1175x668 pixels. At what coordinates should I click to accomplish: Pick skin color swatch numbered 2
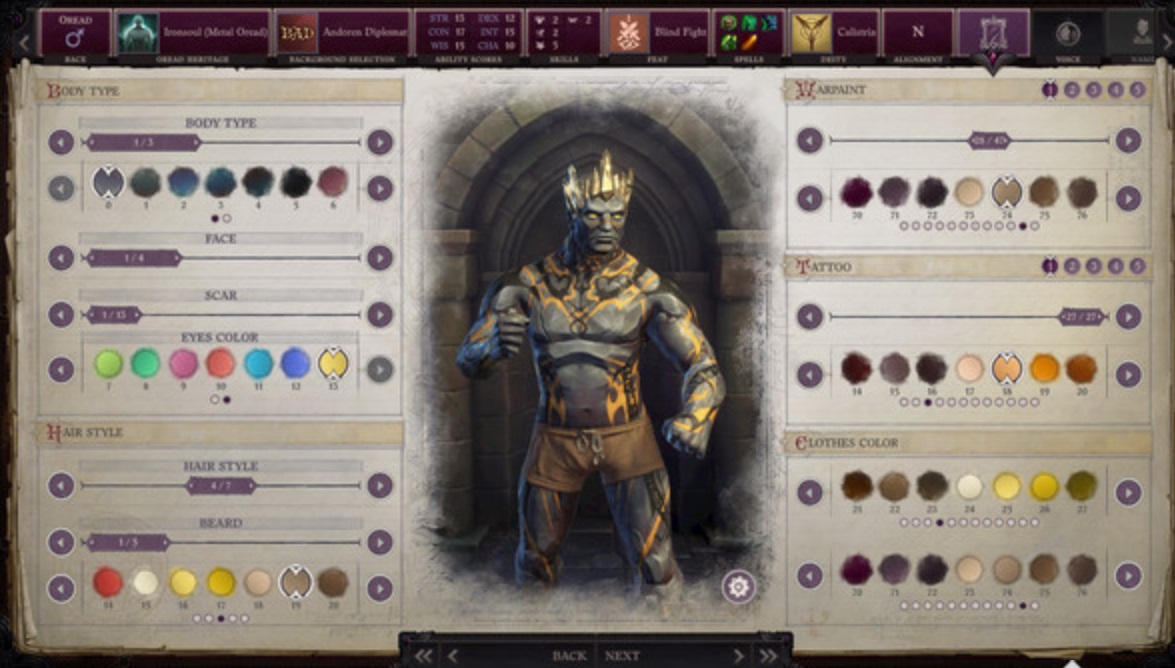[183, 182]
